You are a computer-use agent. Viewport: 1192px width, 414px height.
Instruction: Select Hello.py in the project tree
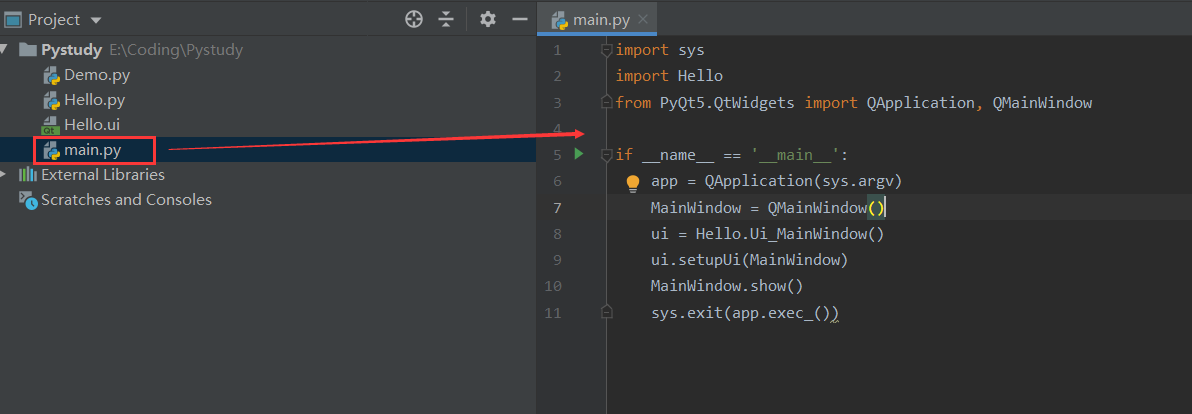click(94, 100)
